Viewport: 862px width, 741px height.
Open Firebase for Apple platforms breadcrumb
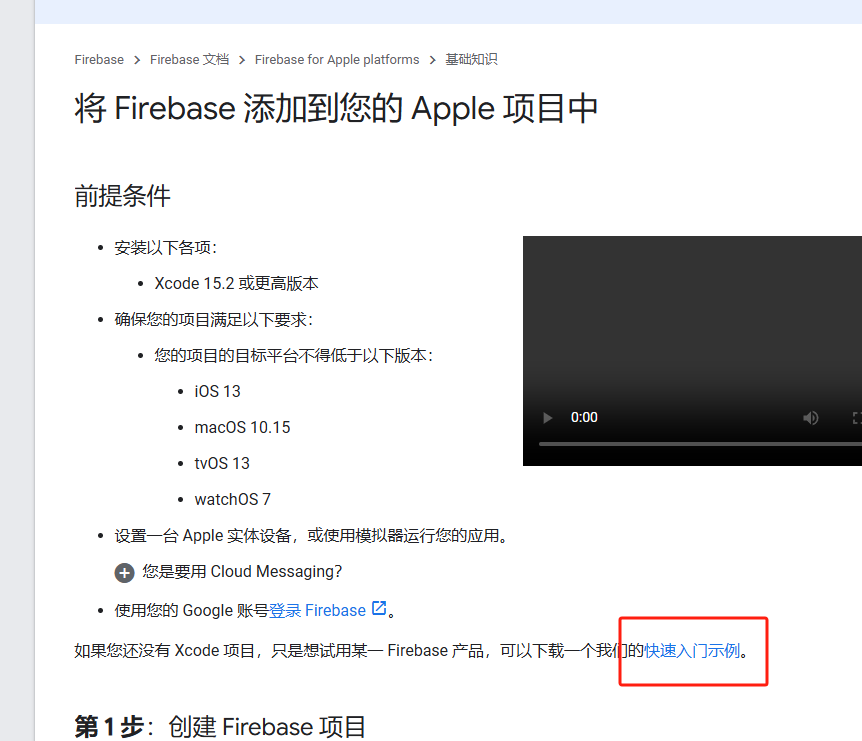337,59
